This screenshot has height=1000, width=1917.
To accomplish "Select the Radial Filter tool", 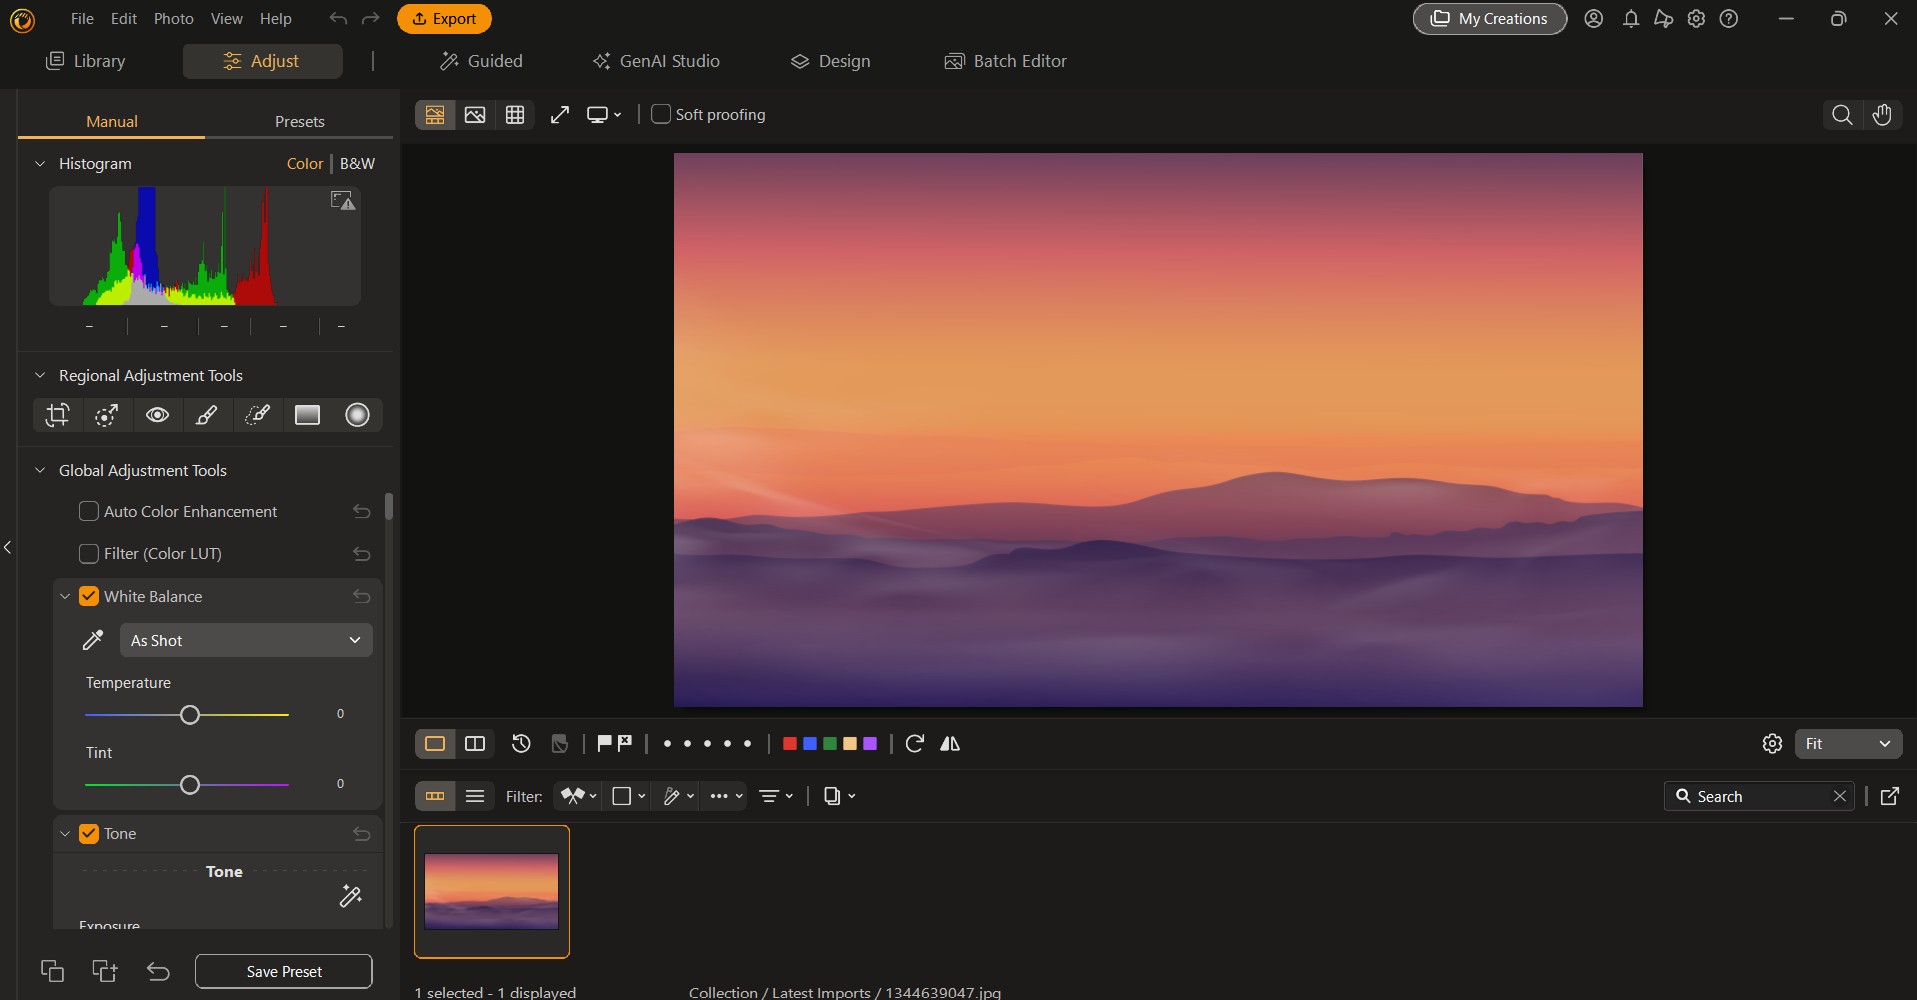I will tap(357, 415).
